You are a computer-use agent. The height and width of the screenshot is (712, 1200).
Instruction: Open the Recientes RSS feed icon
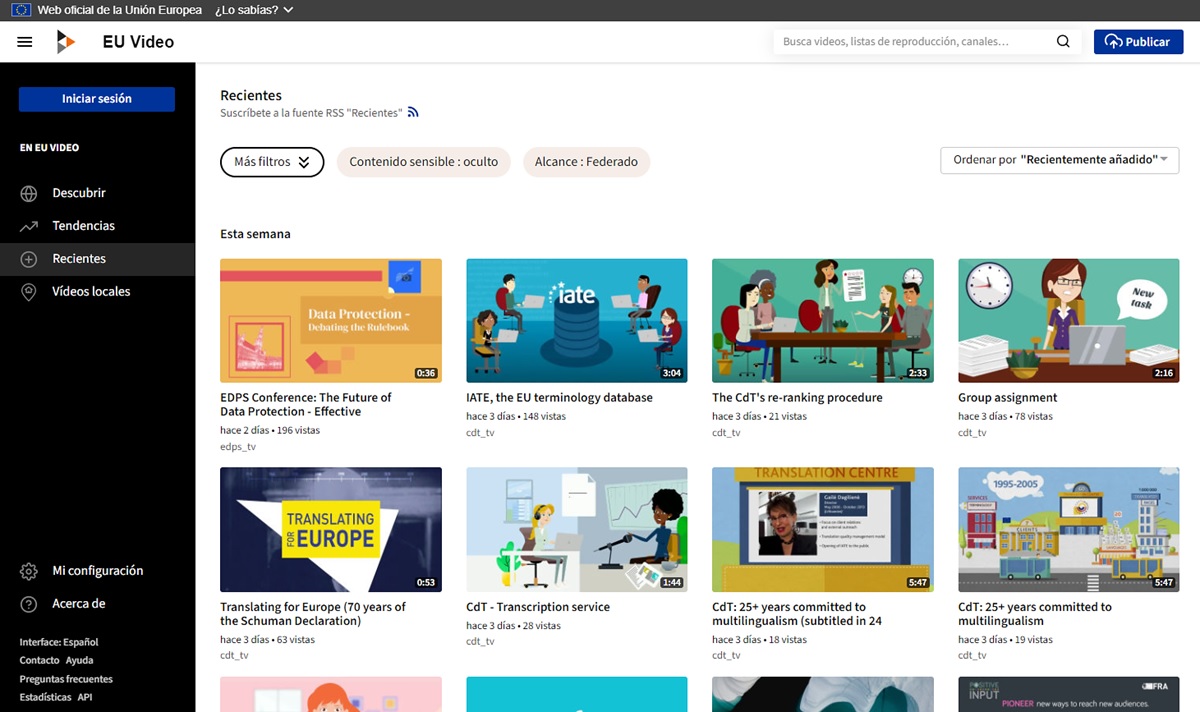pos(413,113)
